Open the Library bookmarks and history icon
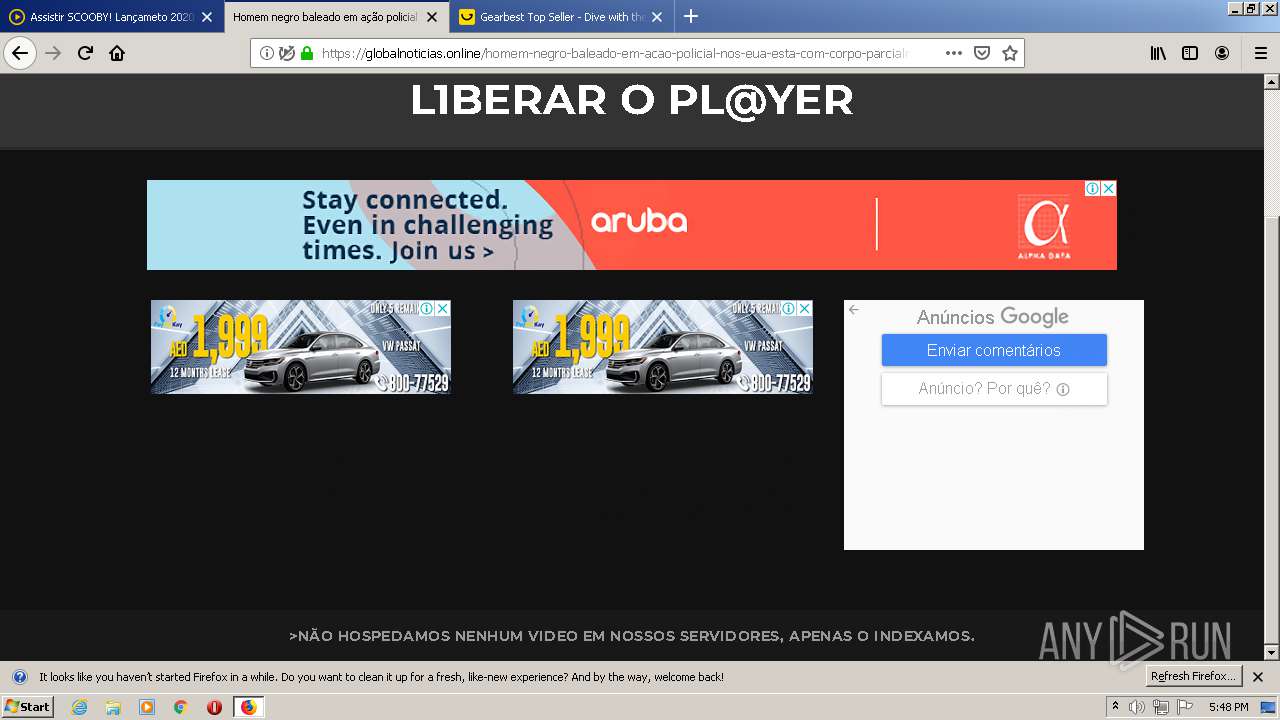The height and width of the screenshot is (720, 1280). click(1158, 53)
